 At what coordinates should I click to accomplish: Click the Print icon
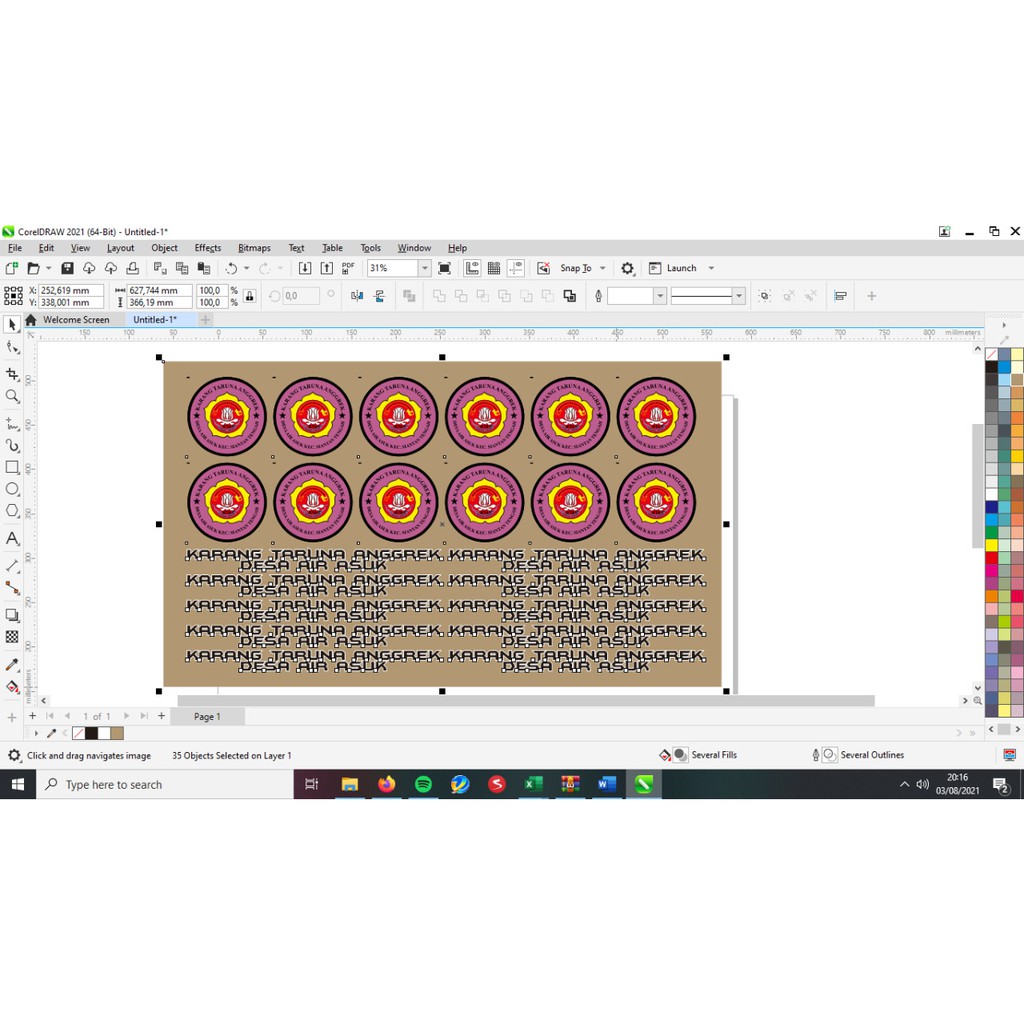[x=133, y=268]
